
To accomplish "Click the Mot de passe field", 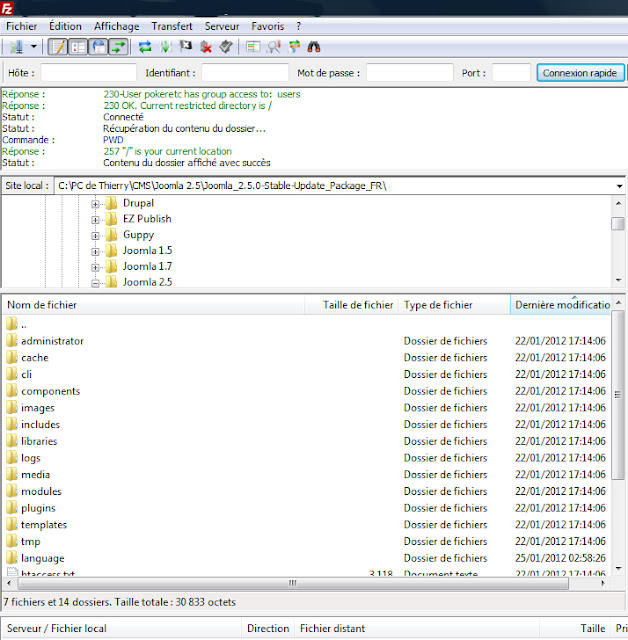I will pyautogui.click(x=410, y=73).
